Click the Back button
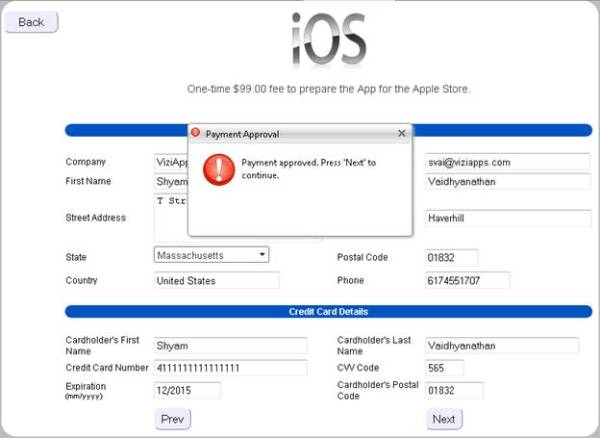Image resolution: width=600 pixels, height=438 pixels. [31, 22]
